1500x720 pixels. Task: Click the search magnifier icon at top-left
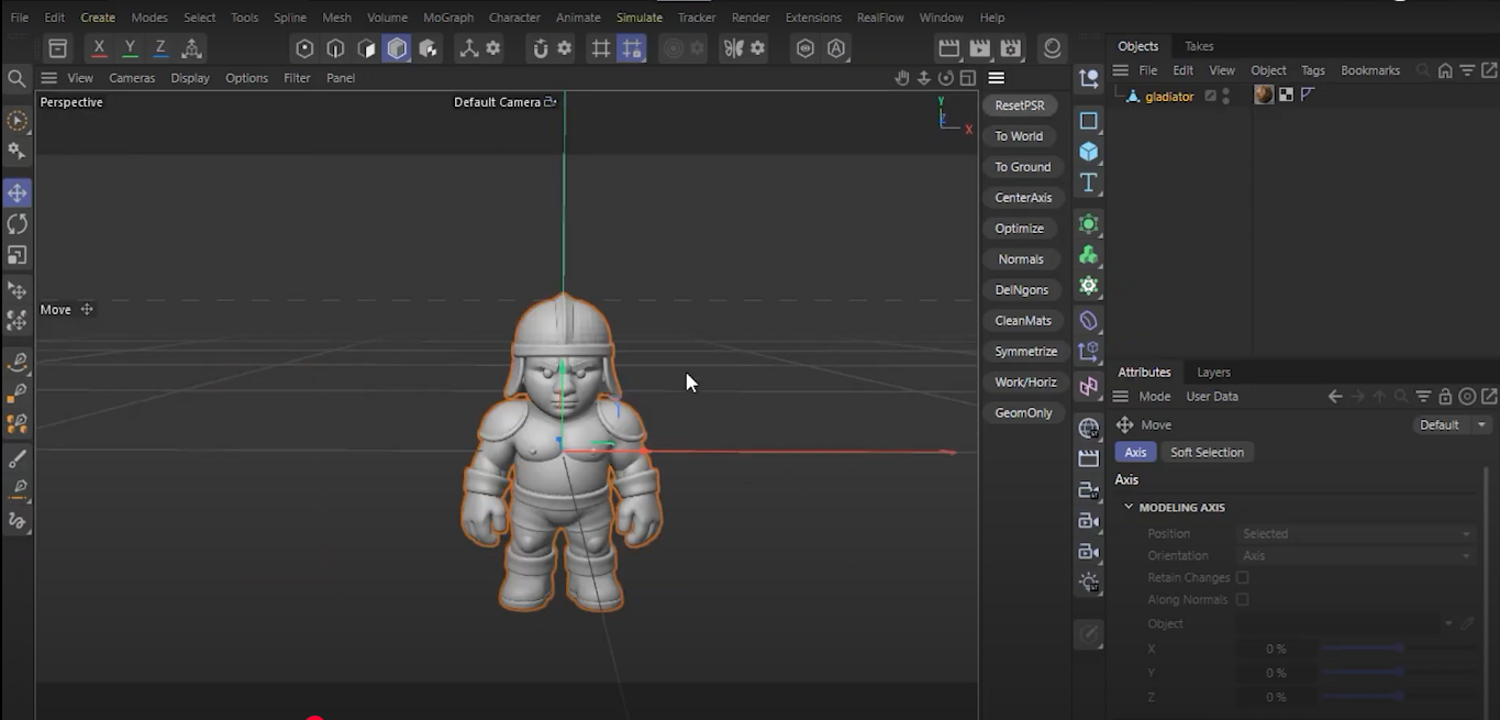[x=16, y=78]
